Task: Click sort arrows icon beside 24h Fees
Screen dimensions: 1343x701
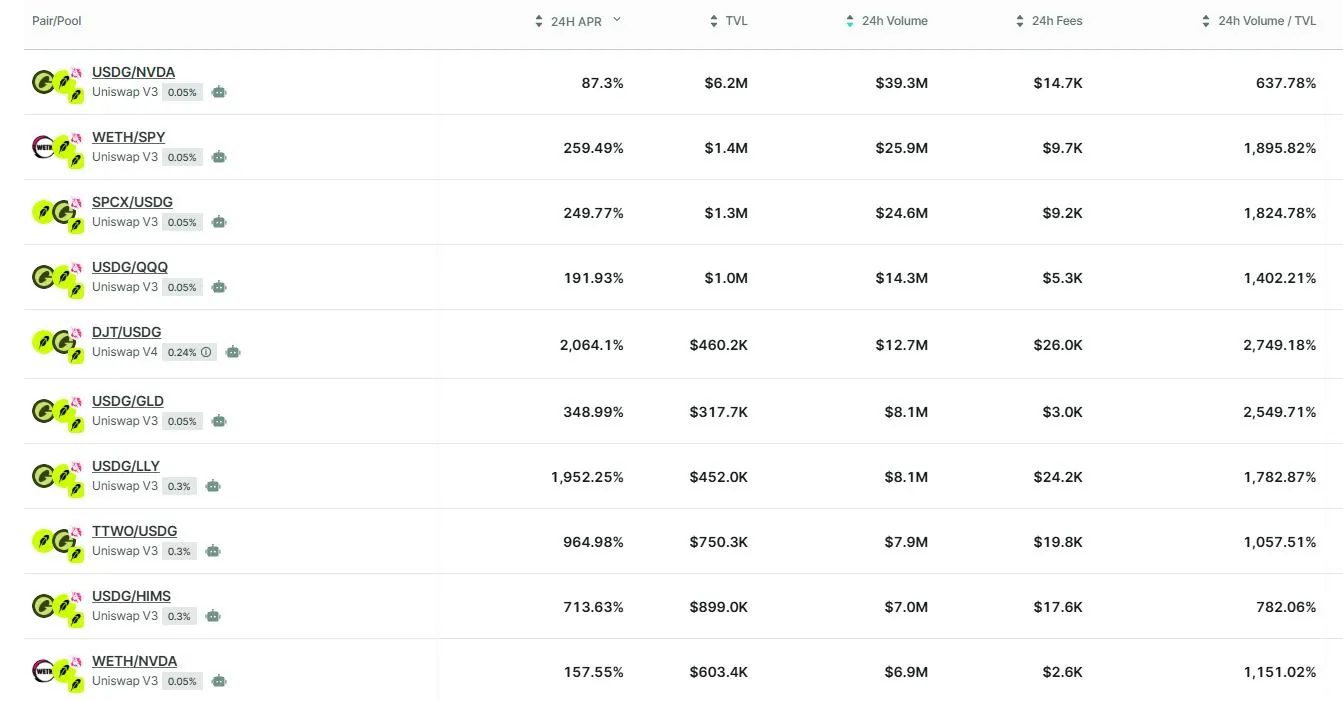Action: coord(1020,21)
